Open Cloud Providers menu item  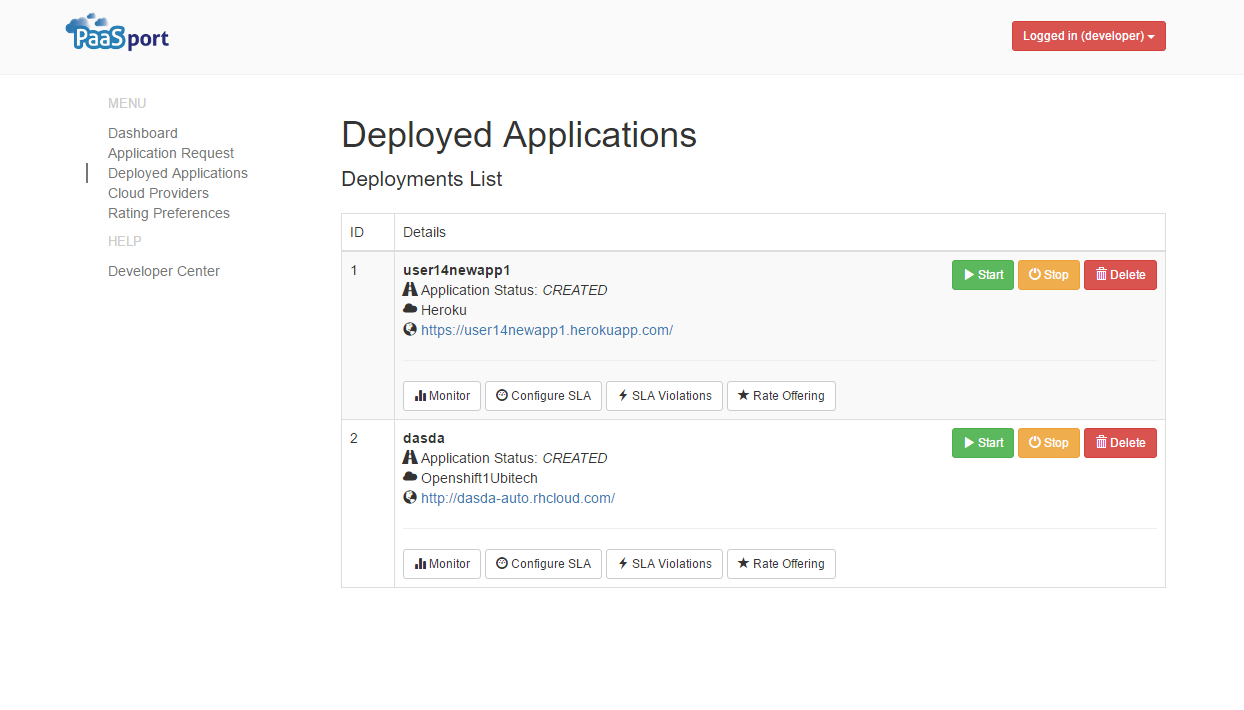tap(158, 193)
